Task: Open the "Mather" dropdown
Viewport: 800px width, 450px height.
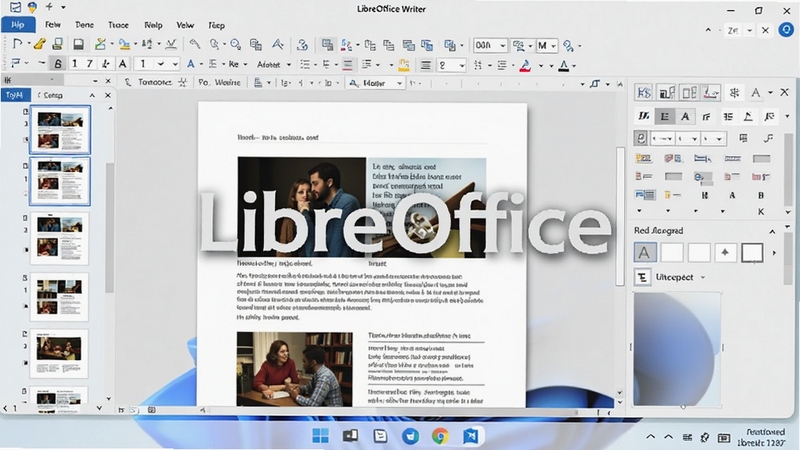Action: click(x=375, y=83)
